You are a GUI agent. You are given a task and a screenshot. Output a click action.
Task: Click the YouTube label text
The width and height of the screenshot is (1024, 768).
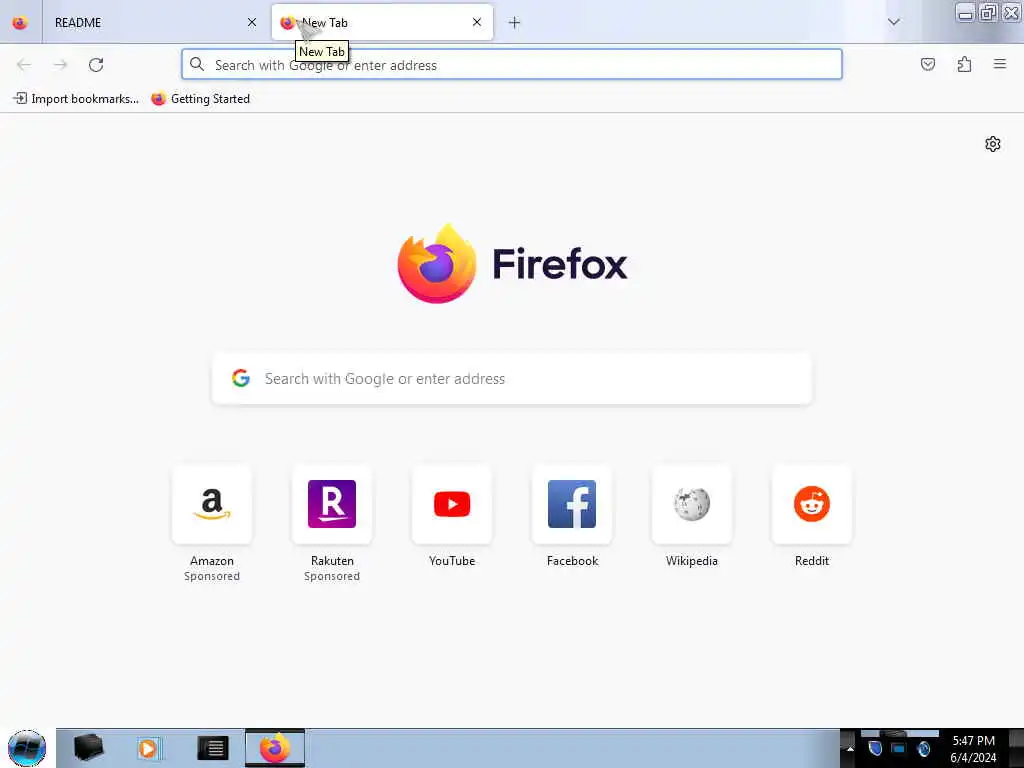(452, 561)
